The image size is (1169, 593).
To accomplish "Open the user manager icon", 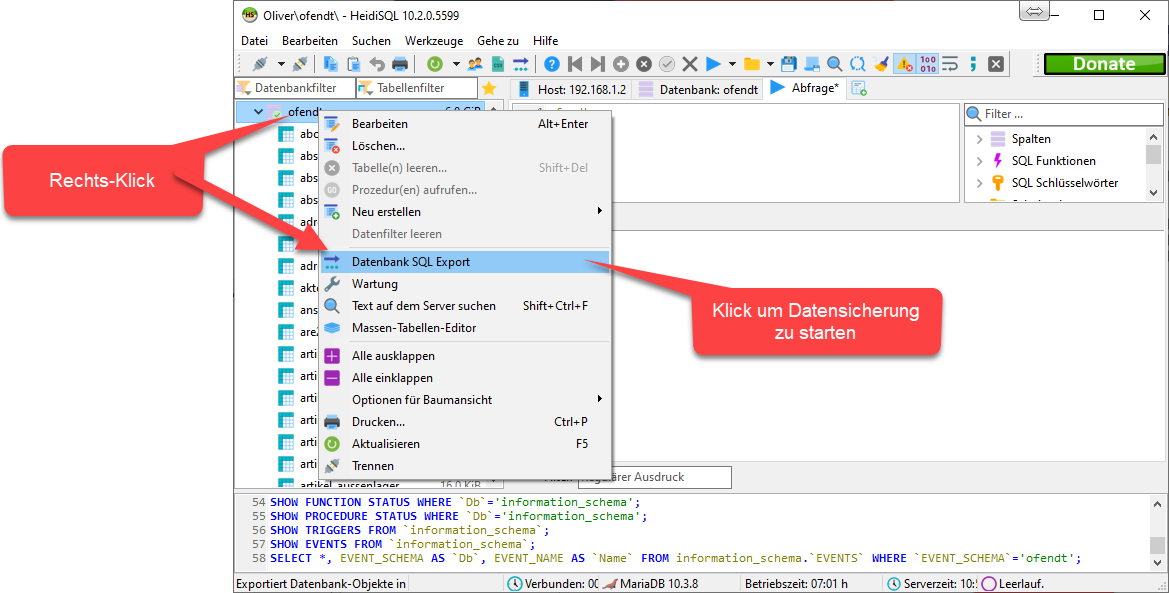I will pos(475,64).
